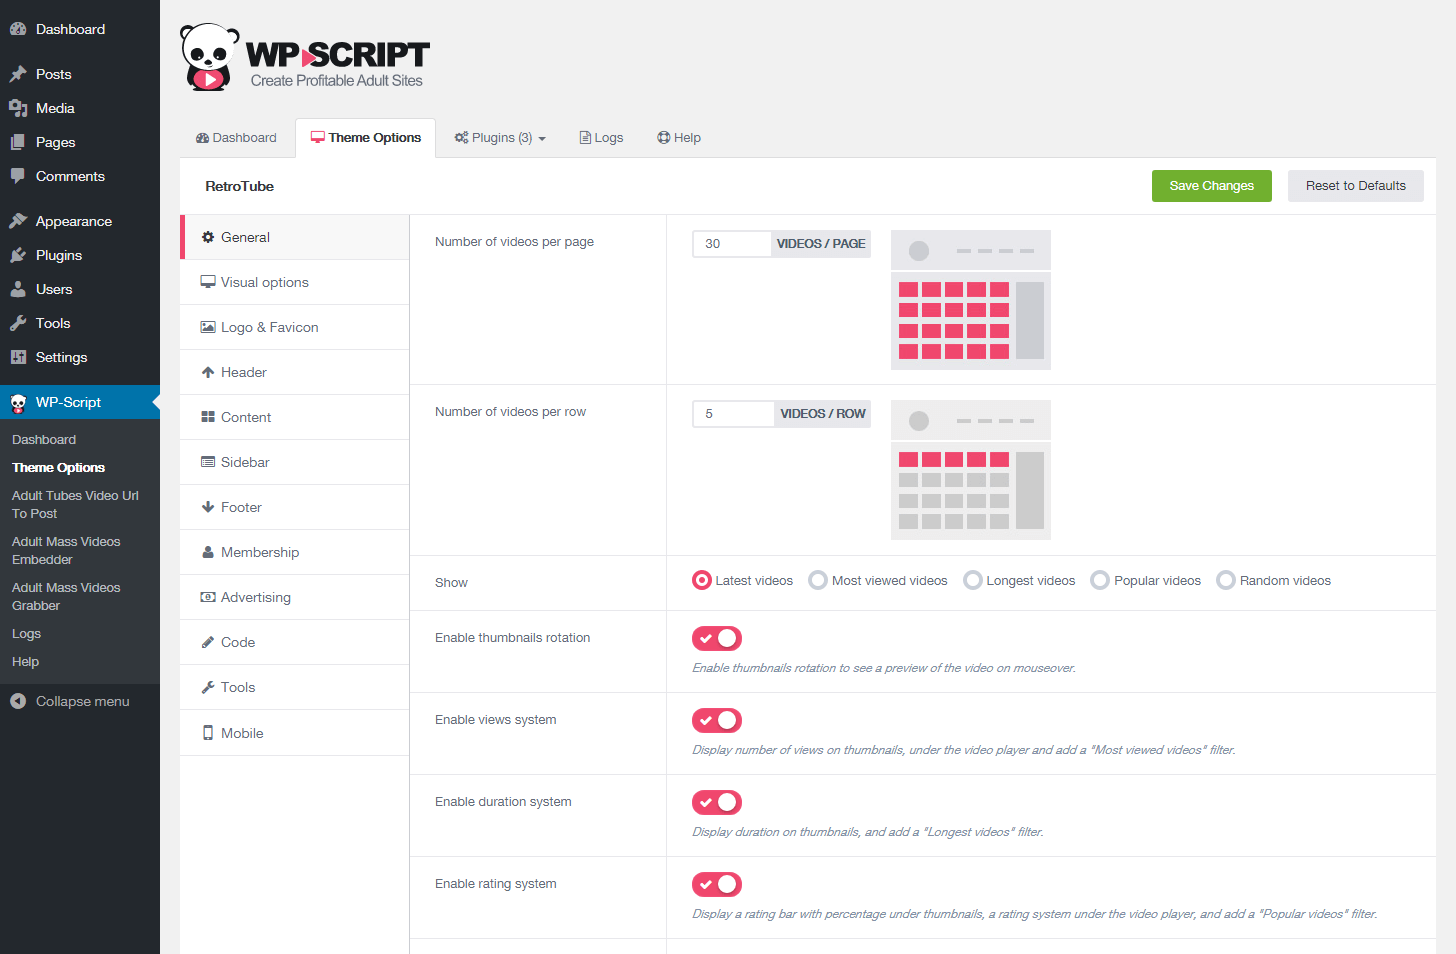Image resolution: width=1456 pixels, height=954 pixels.
Task: Disable the rating system
Action: coord(716,884)
